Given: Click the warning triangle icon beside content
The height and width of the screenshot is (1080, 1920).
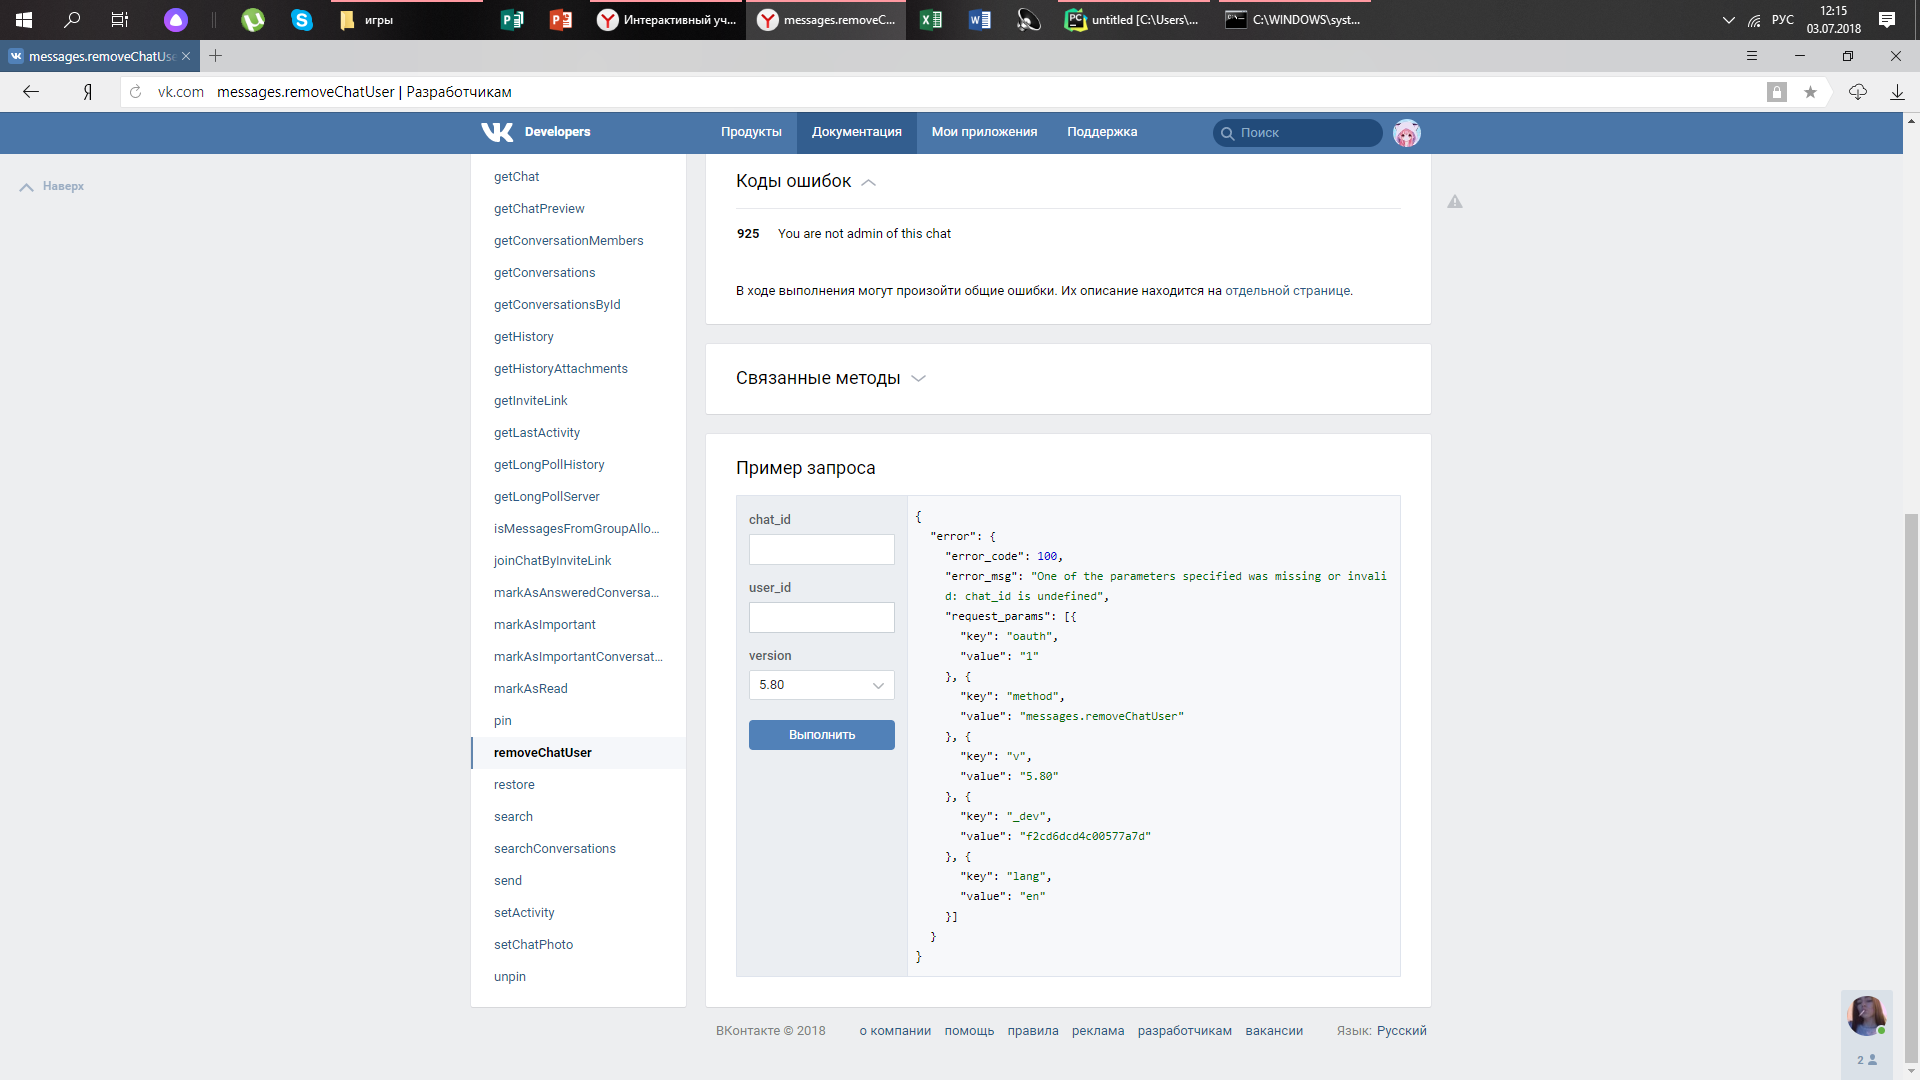Looking at the screenshot, I should [1455, 202].
